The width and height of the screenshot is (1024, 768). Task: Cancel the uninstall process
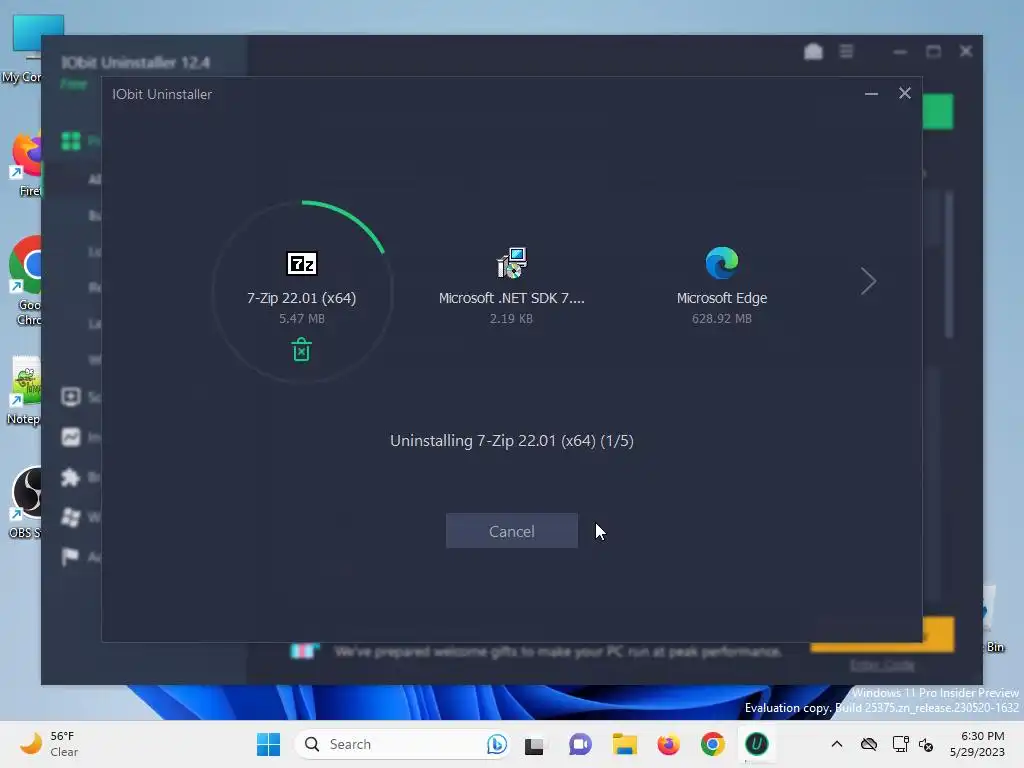click(x=511, y=531)
